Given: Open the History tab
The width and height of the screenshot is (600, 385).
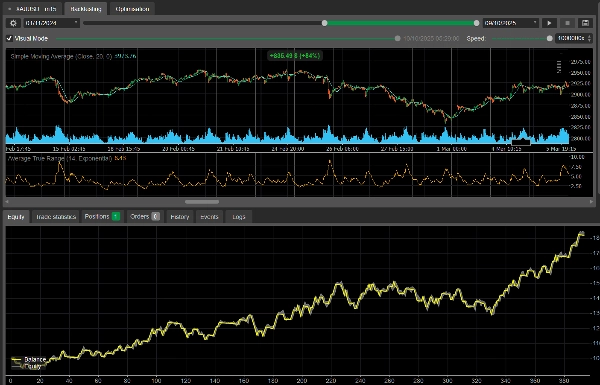Looking at the screenshot, I should [x=179, y=217].
